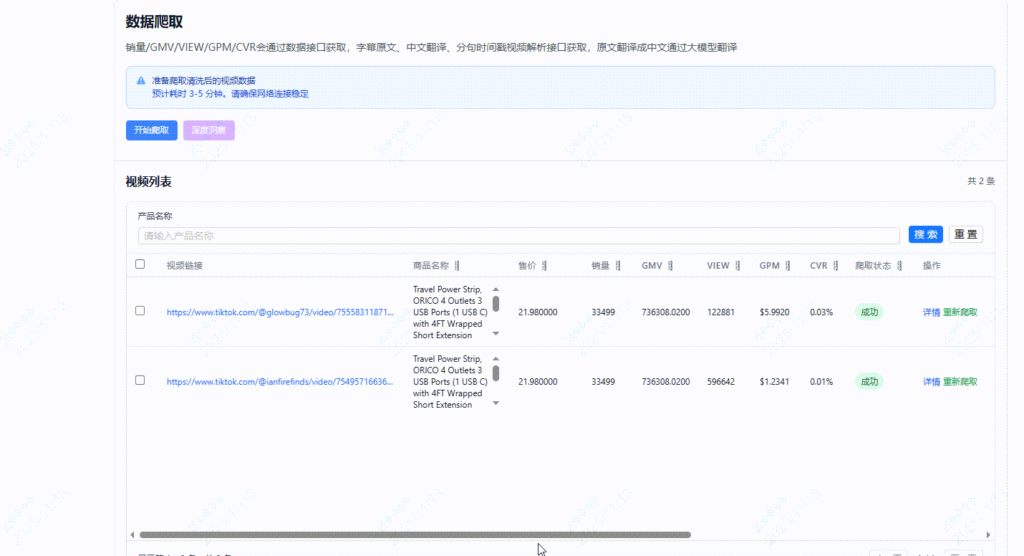
Task: Check the glowbug73 video row checkbox
Action: click(x=140, y=311)
